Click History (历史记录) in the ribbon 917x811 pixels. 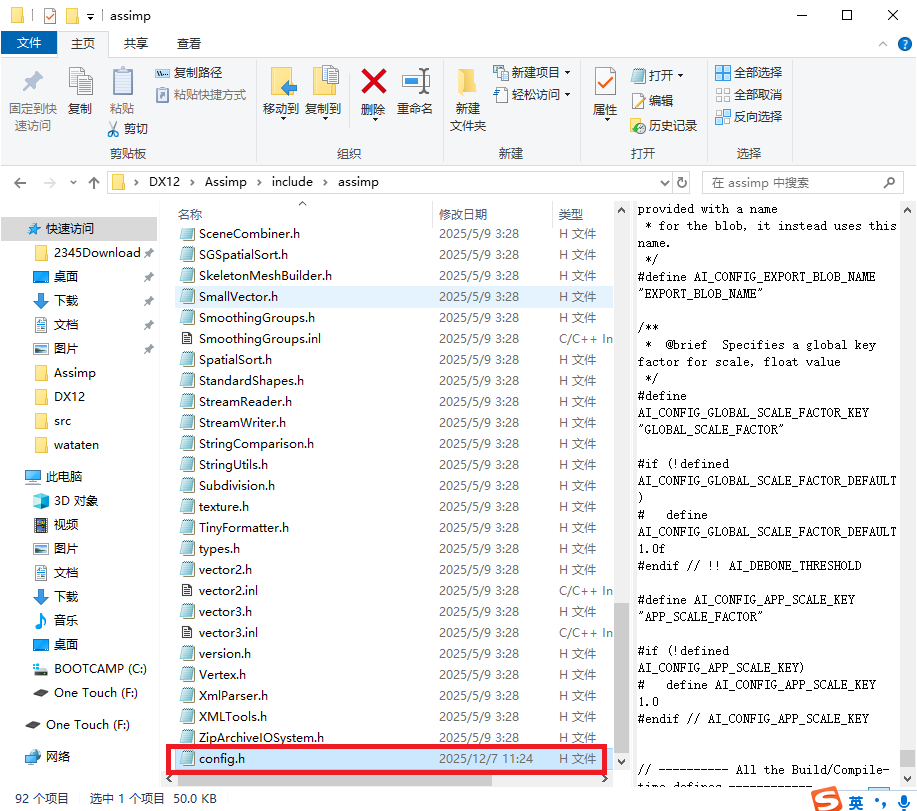click(664, 125)
